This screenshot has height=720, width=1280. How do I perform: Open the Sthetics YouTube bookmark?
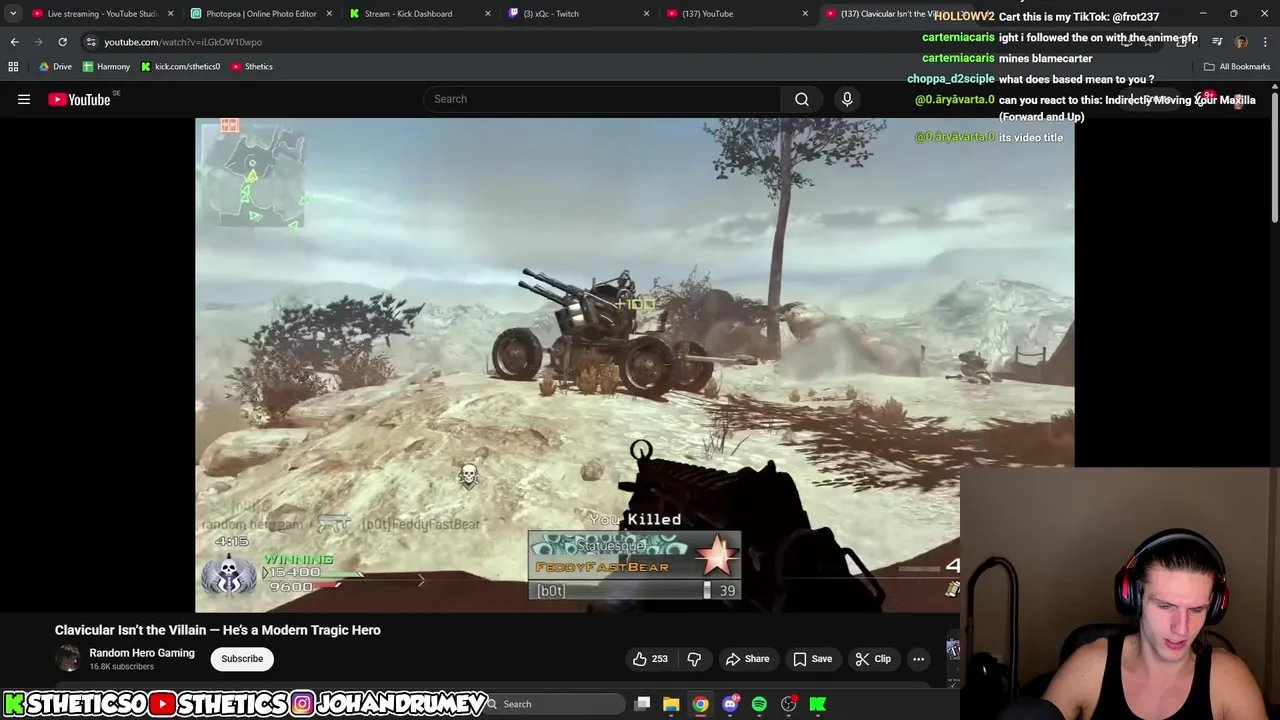coord(251,67)
